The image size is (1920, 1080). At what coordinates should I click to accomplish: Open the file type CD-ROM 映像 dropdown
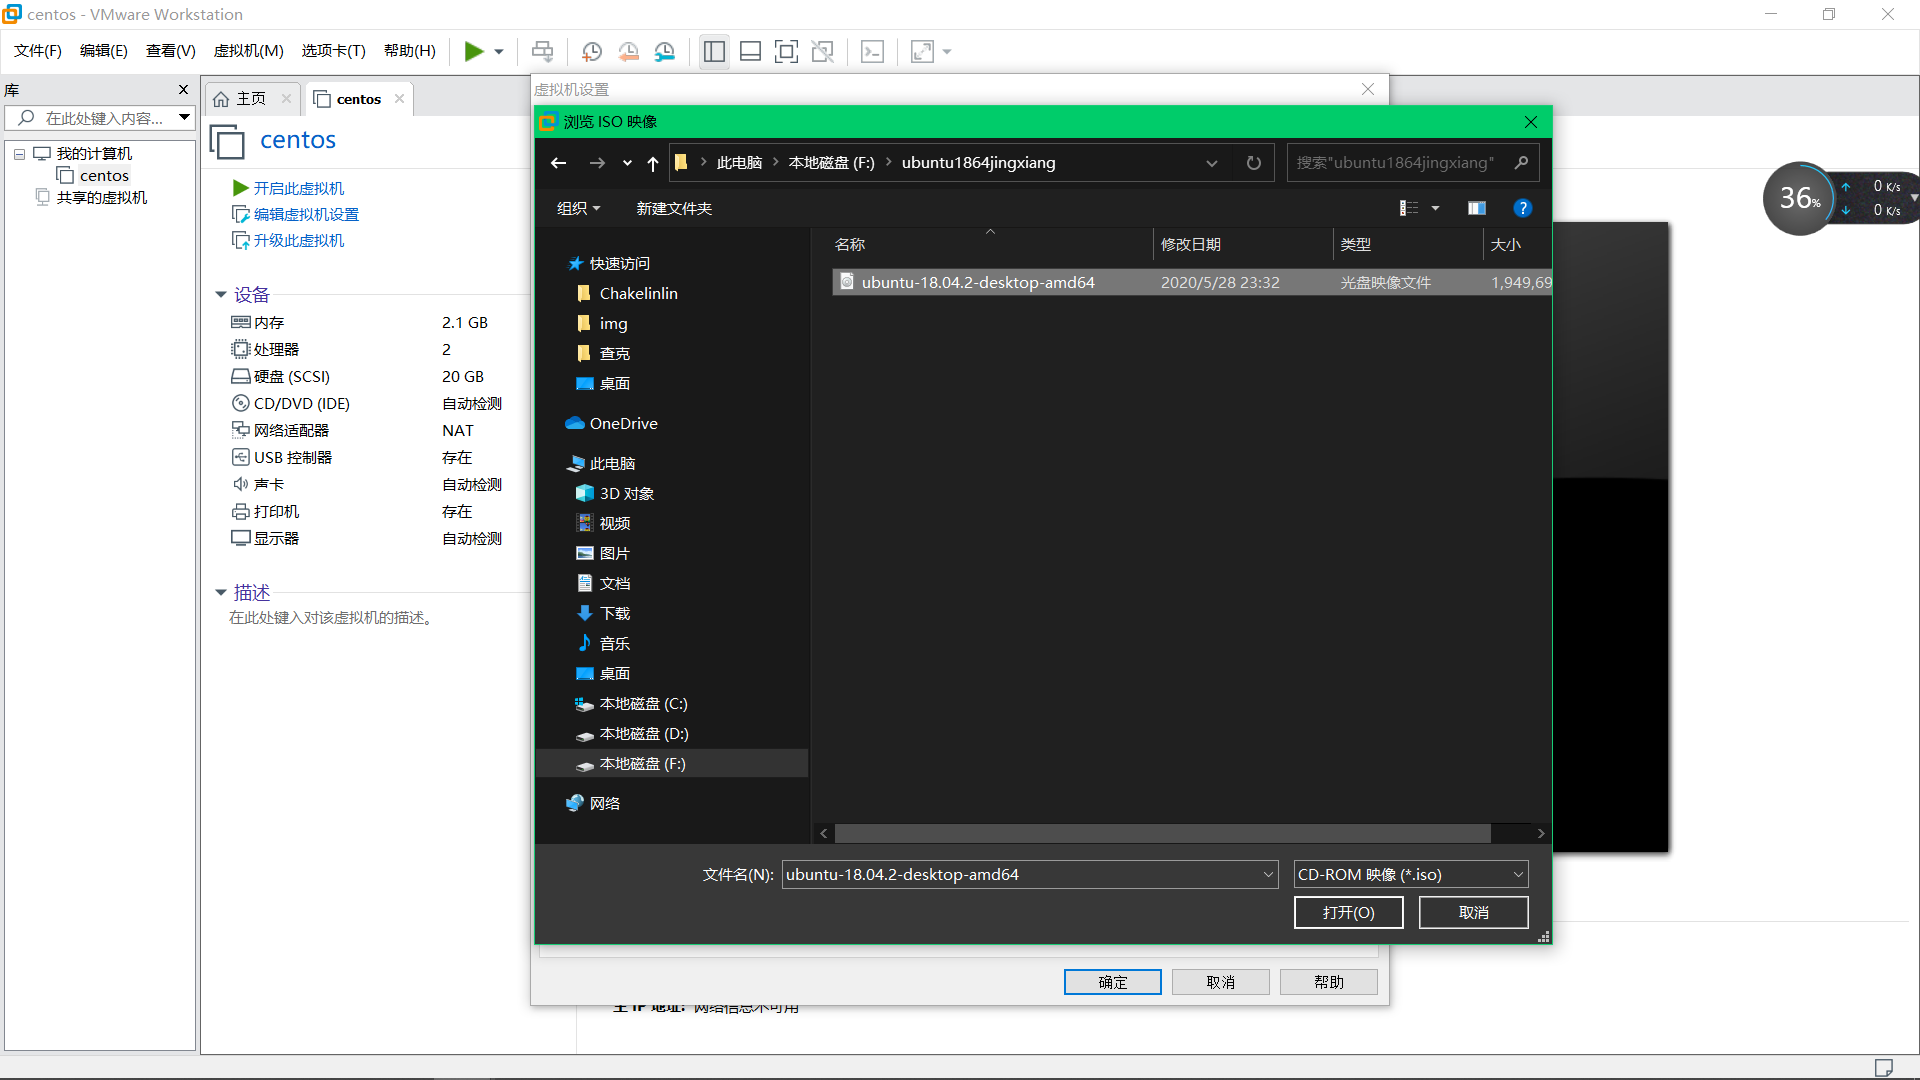1411,875
